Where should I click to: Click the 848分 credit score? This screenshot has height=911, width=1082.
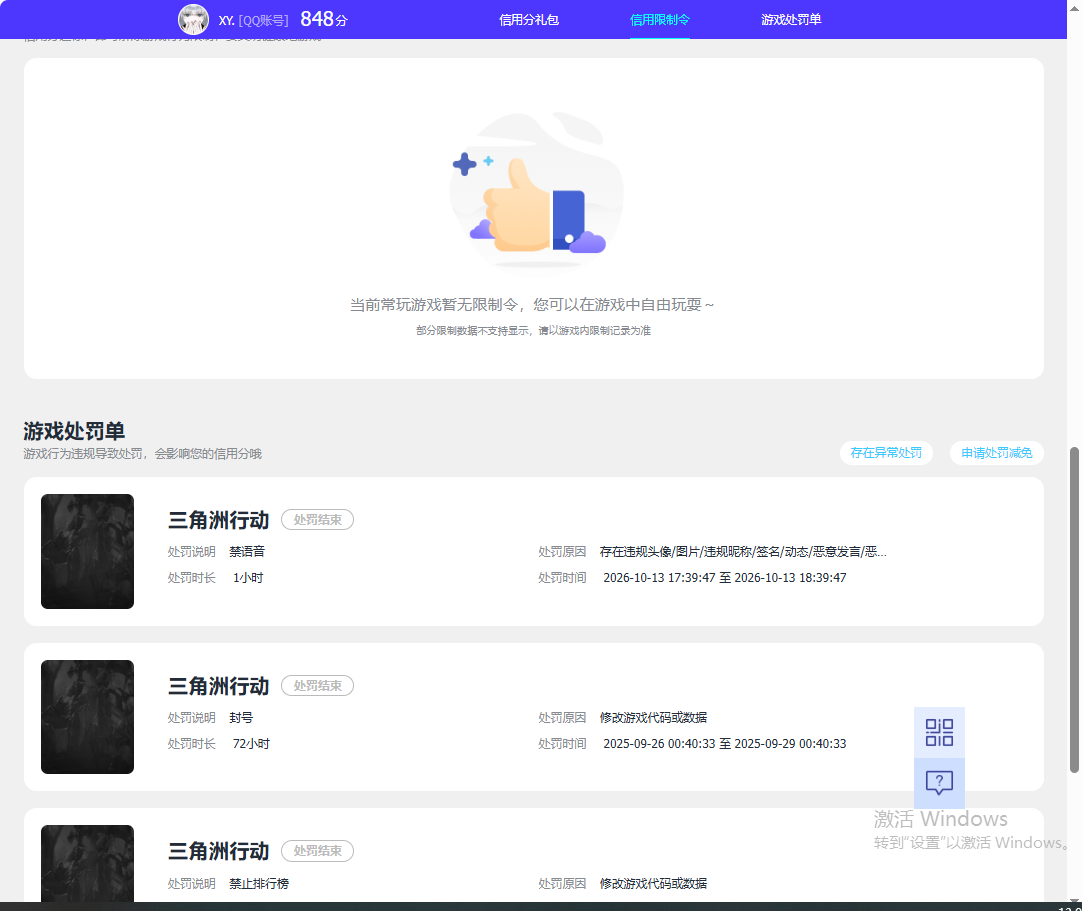pos(324,19)
